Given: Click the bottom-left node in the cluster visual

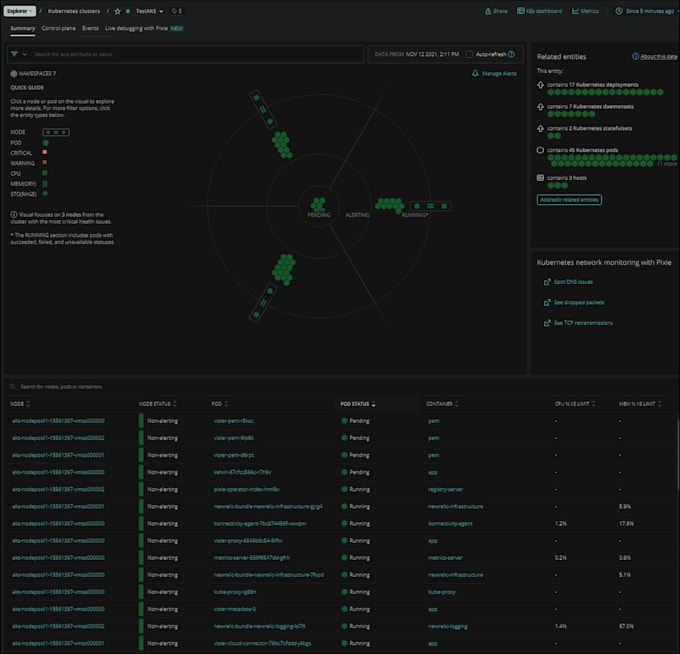Looking at the screenshot, I should point(263,302).
